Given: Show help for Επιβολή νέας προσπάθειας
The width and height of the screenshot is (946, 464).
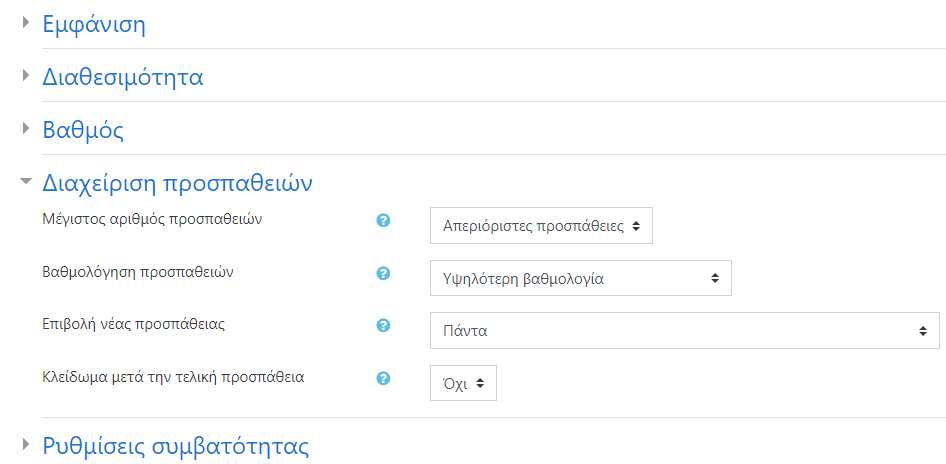Looking at the screenshot, I should tap(382, 326).
